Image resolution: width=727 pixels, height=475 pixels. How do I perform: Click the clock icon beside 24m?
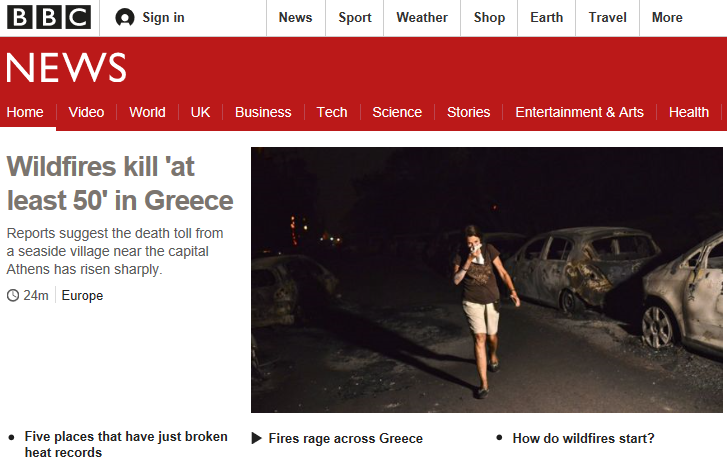tap(13, 296)
